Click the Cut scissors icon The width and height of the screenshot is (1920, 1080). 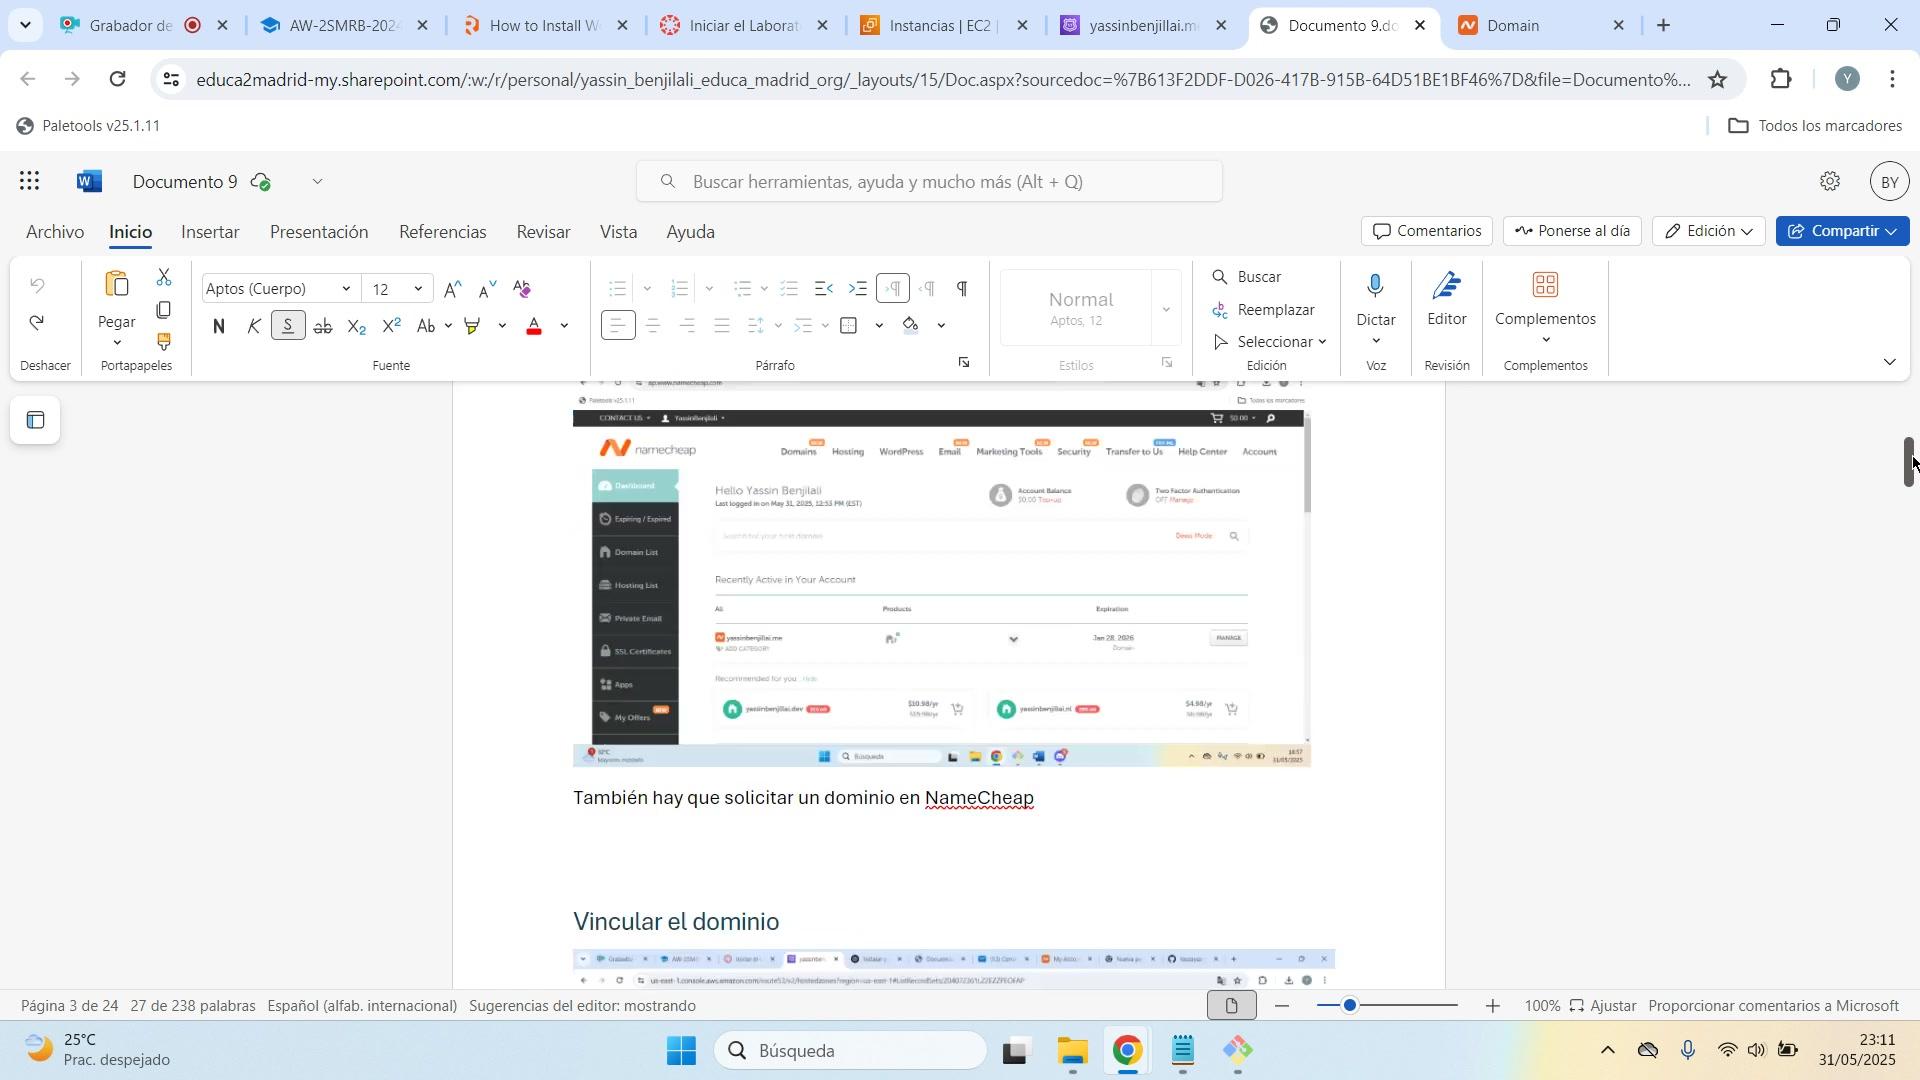164,277
